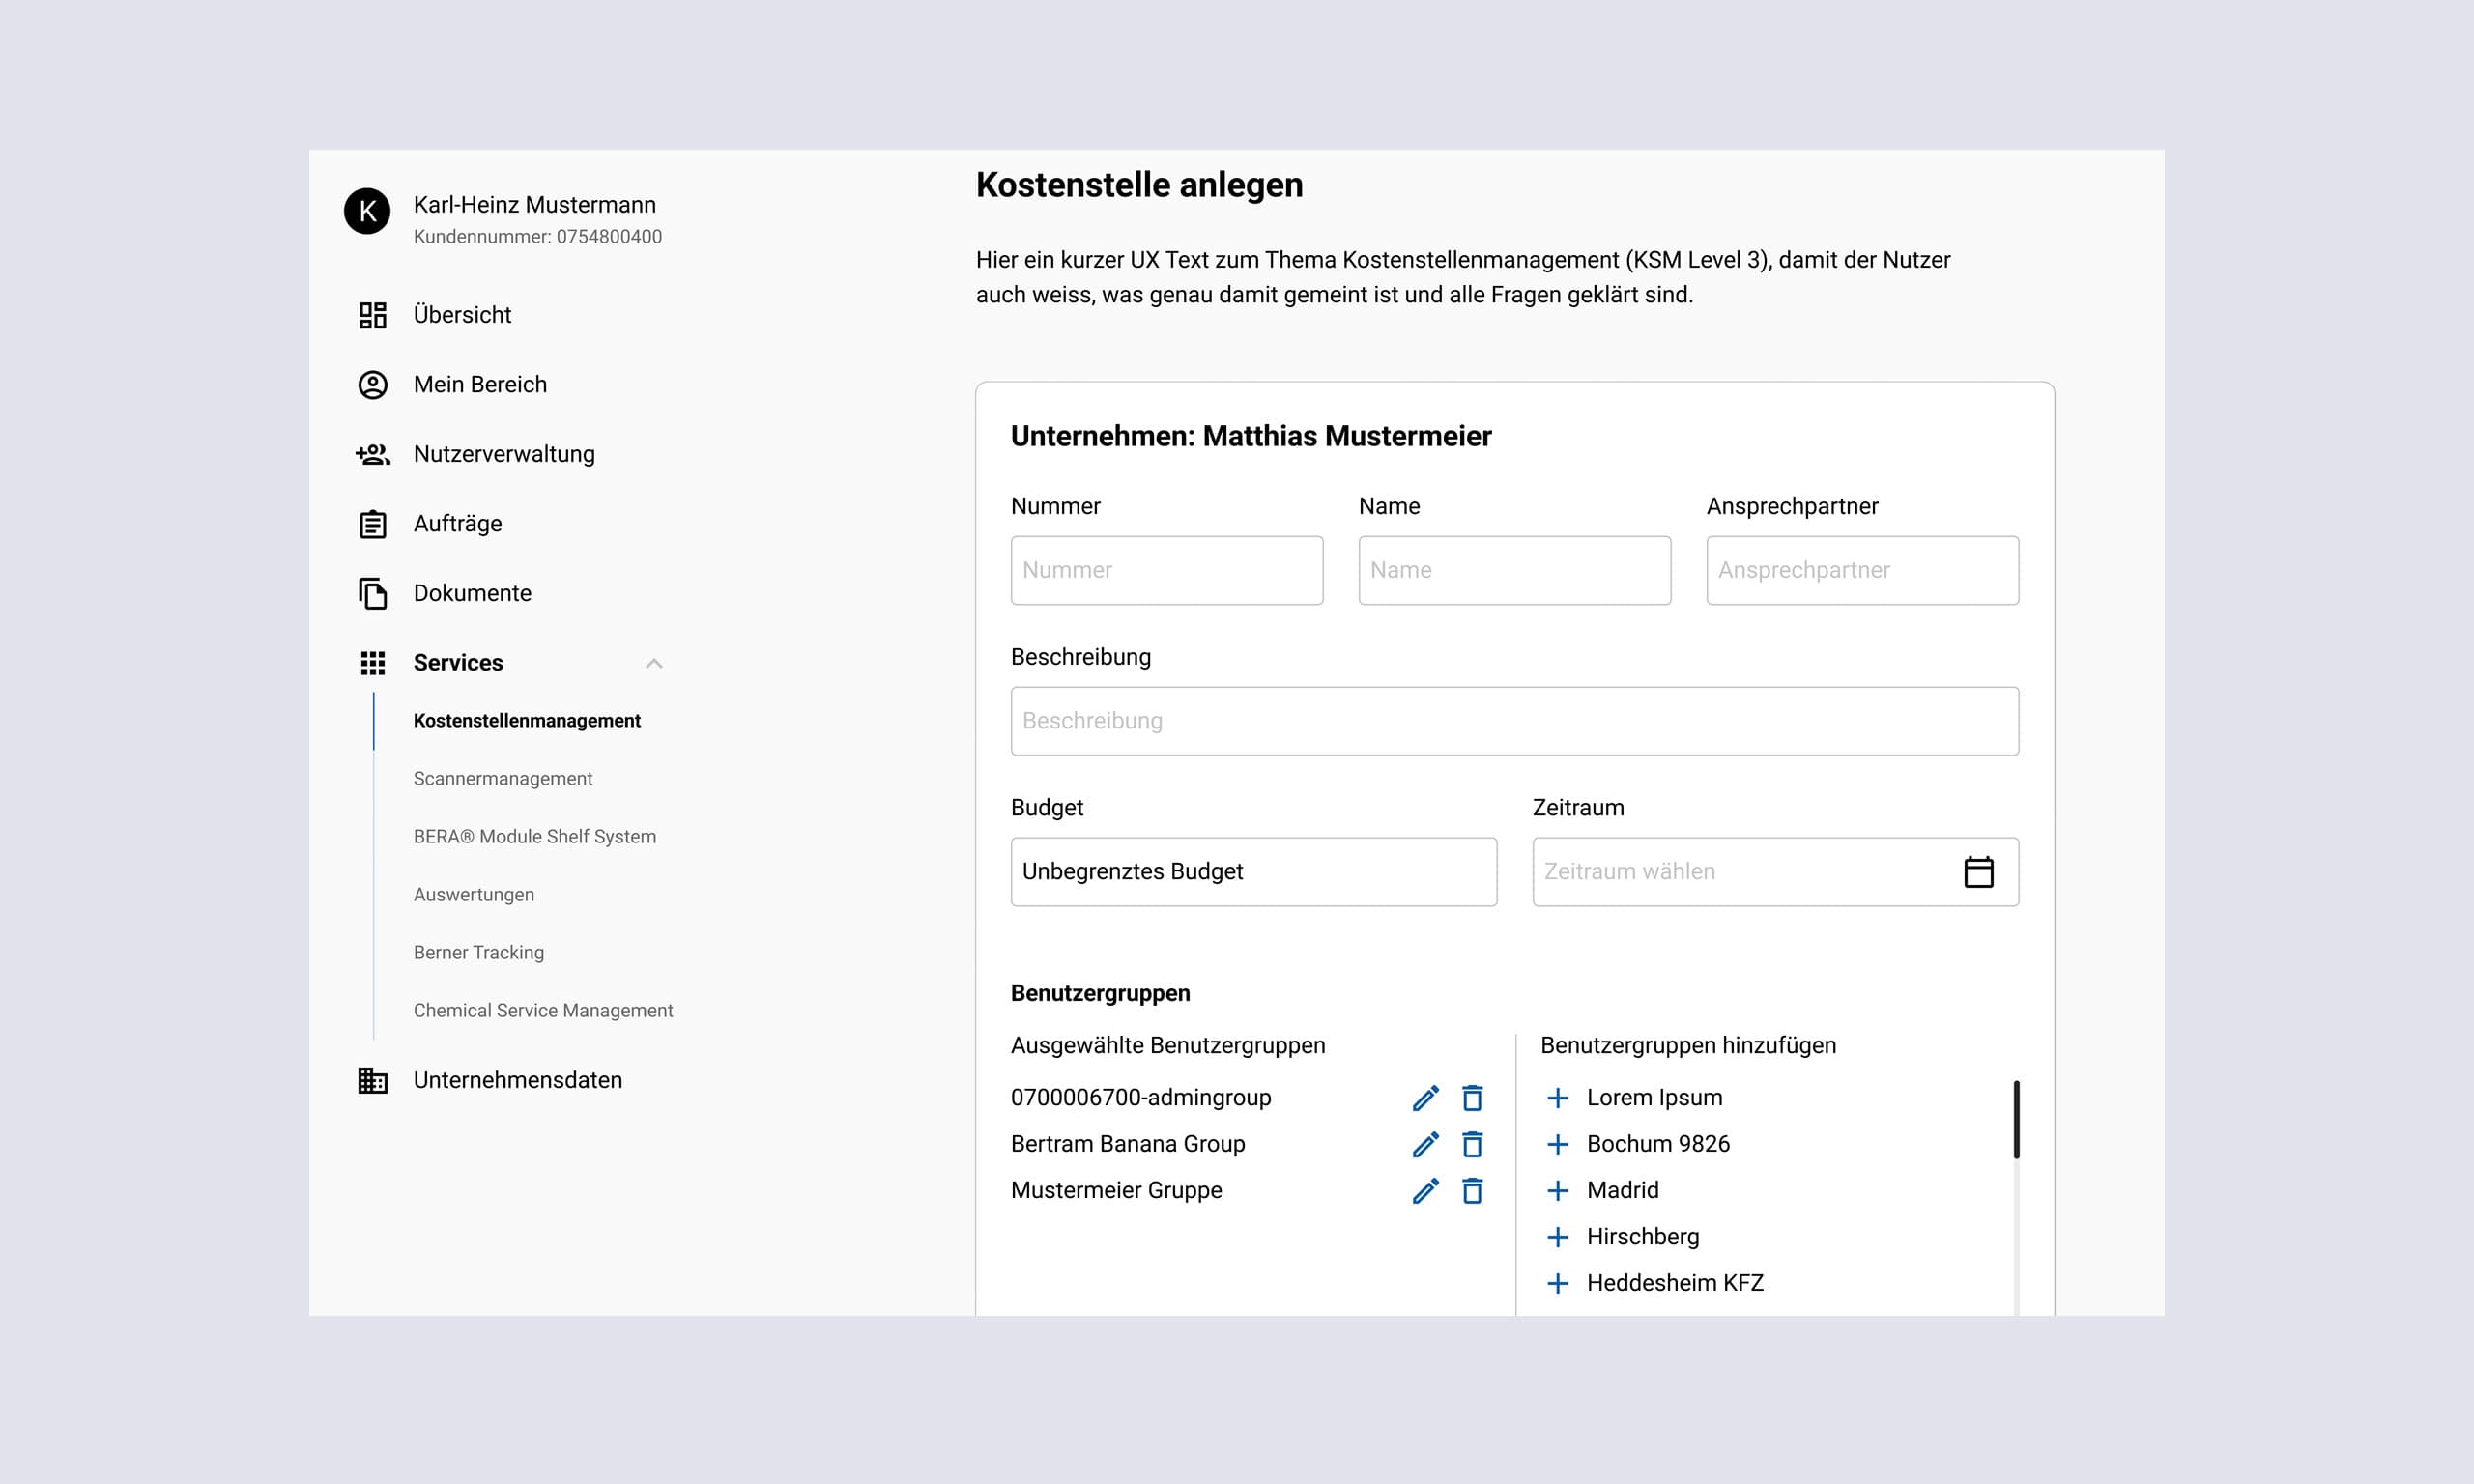Click the Mein Bereich profile icon
Viewport: 2474px width, 1484px height.
(371, 384)
